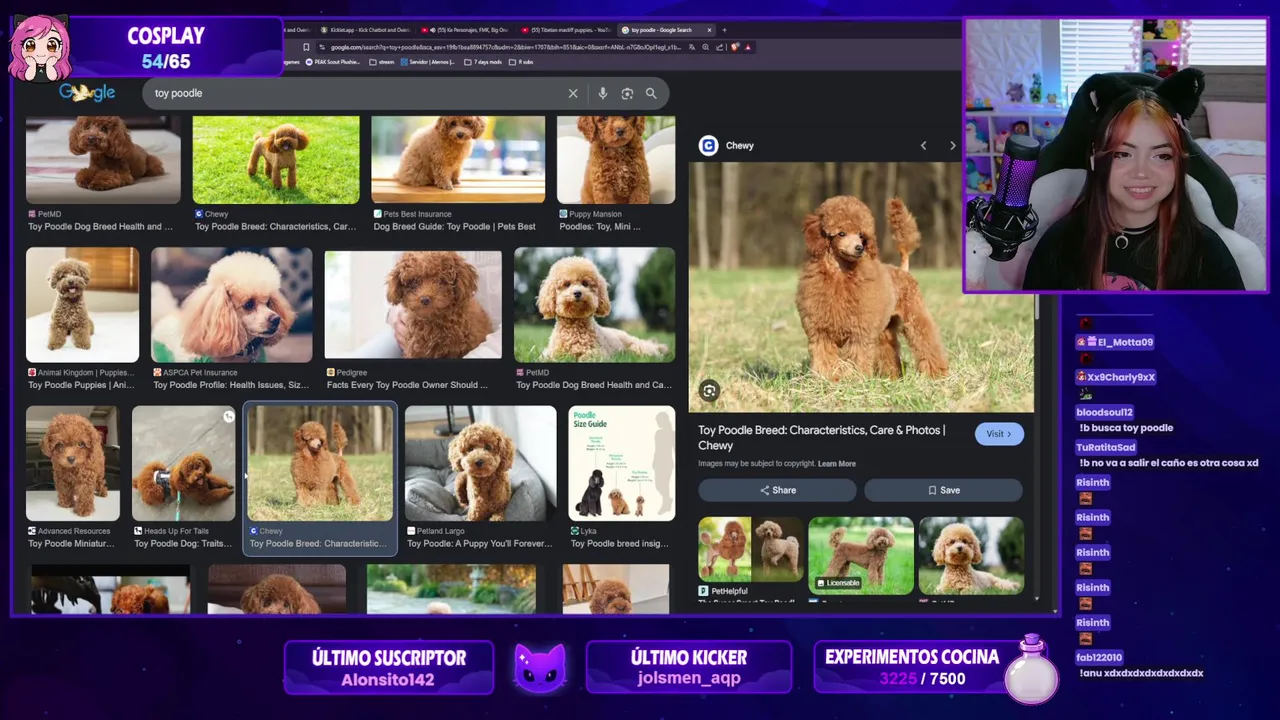Bookmark this page icon in address bar
The width and height of the screenshot is (1280, 720).
pyautogui.click(x=306, y=47)
